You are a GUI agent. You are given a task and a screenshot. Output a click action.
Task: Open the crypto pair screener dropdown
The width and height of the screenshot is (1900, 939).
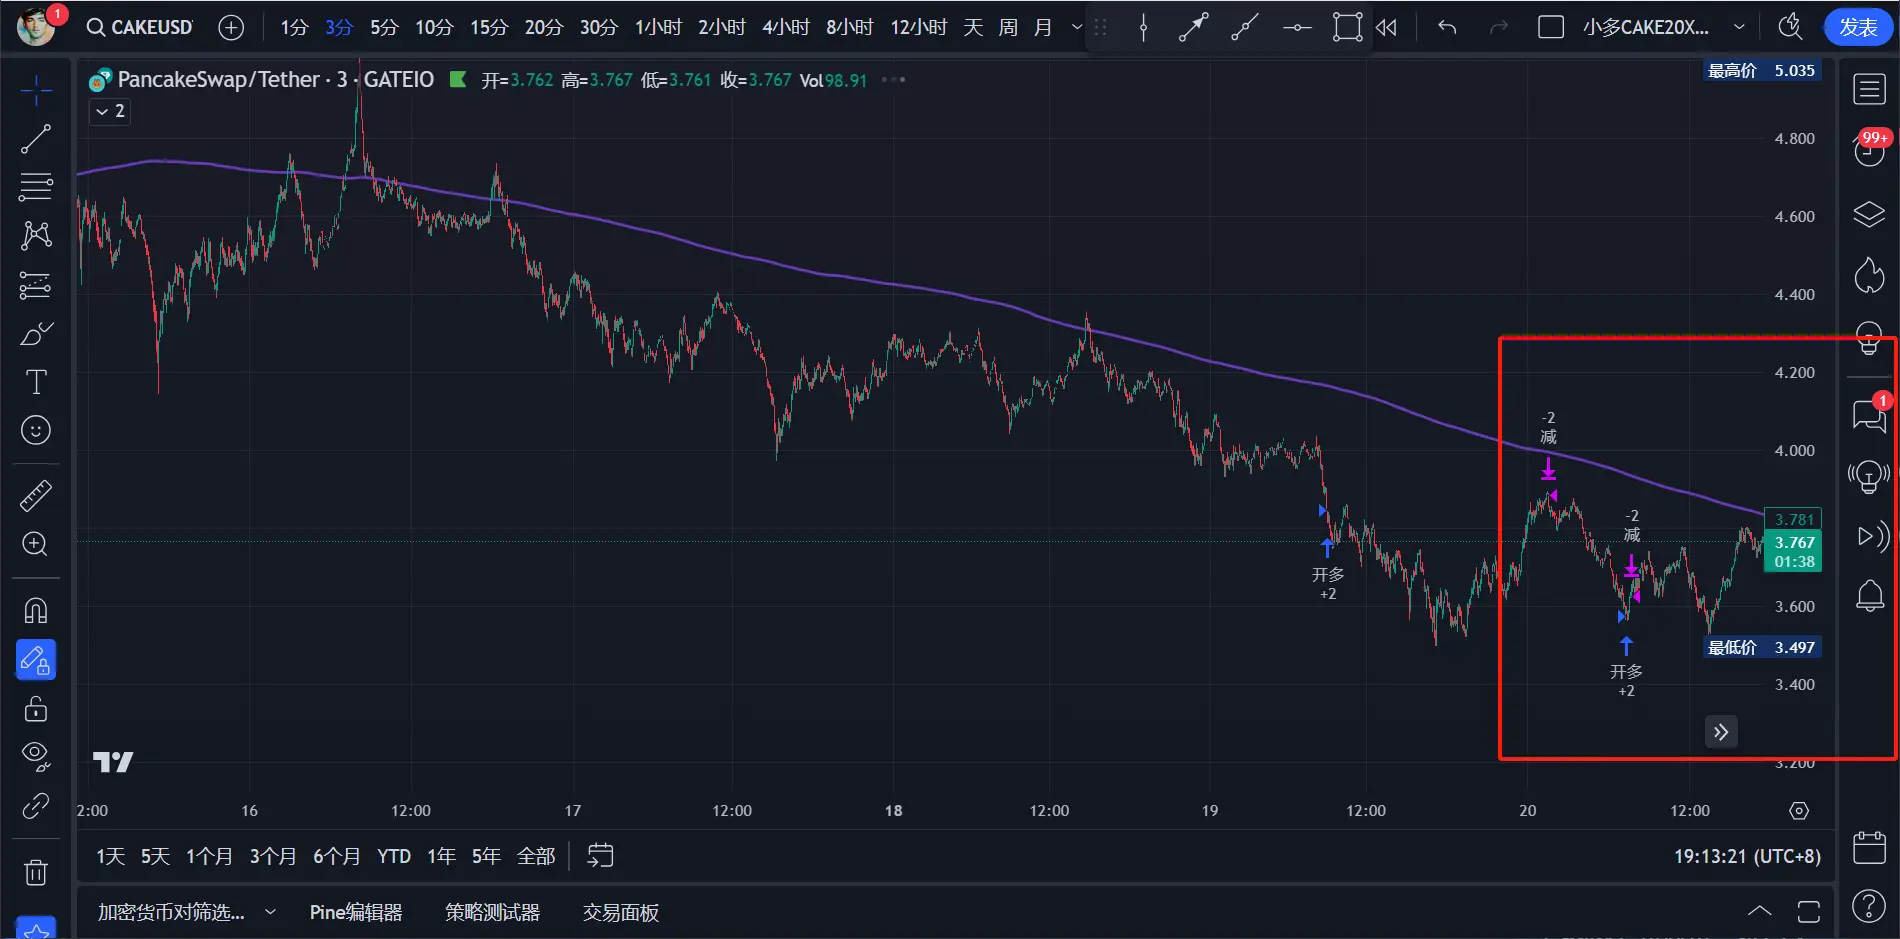coord(186,912)
